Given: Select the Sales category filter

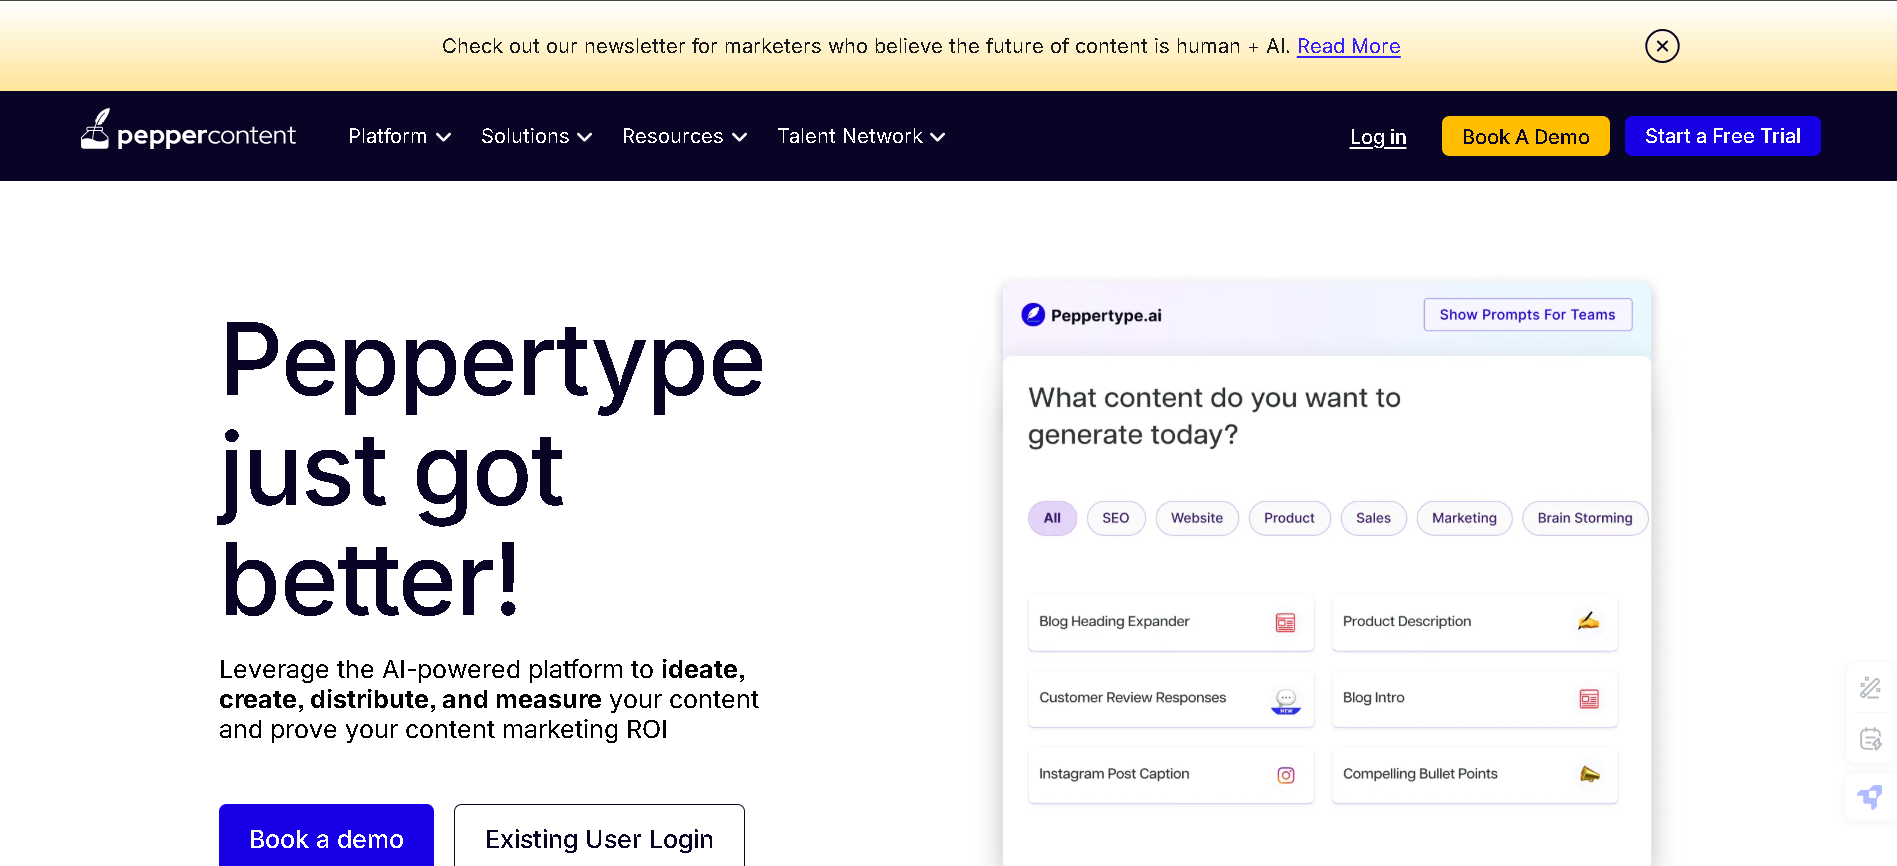Looking at the screenshot, I should (1373, 518).
